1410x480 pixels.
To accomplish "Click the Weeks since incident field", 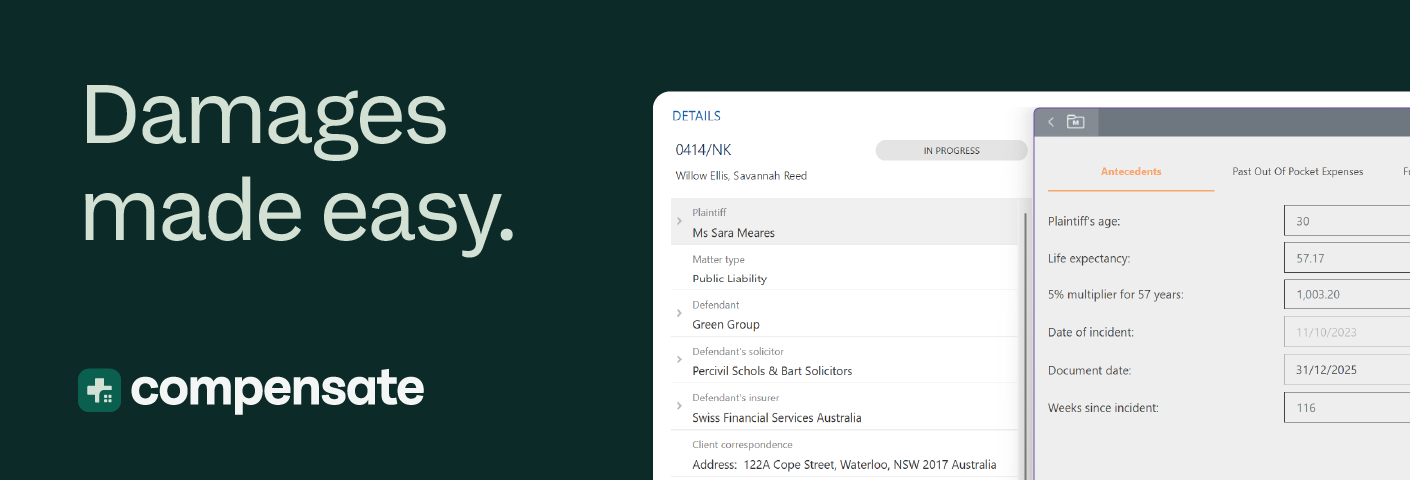I will [x=1347, y=408].
